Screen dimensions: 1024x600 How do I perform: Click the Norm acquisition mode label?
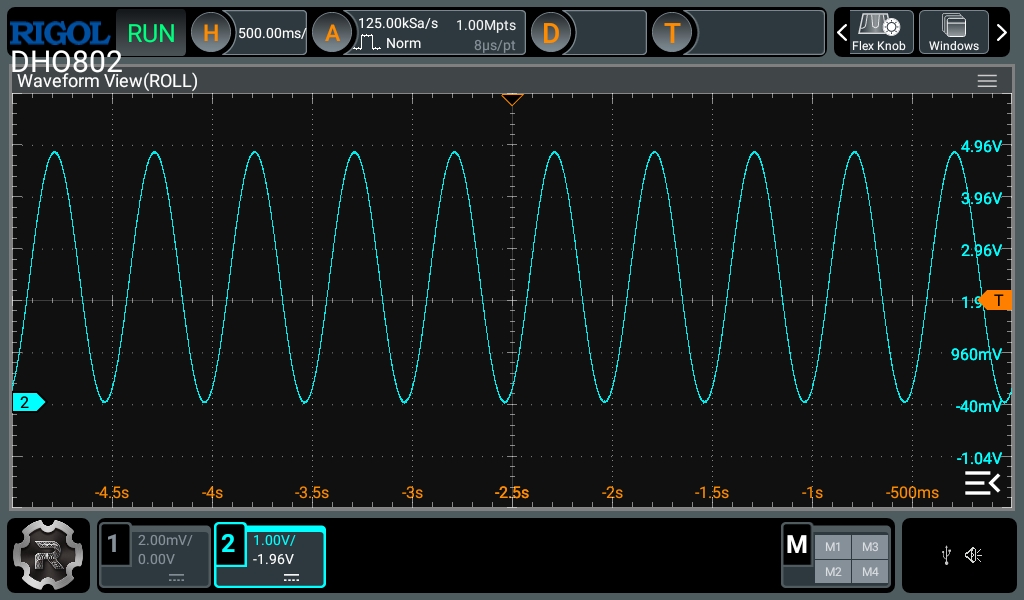403,43
